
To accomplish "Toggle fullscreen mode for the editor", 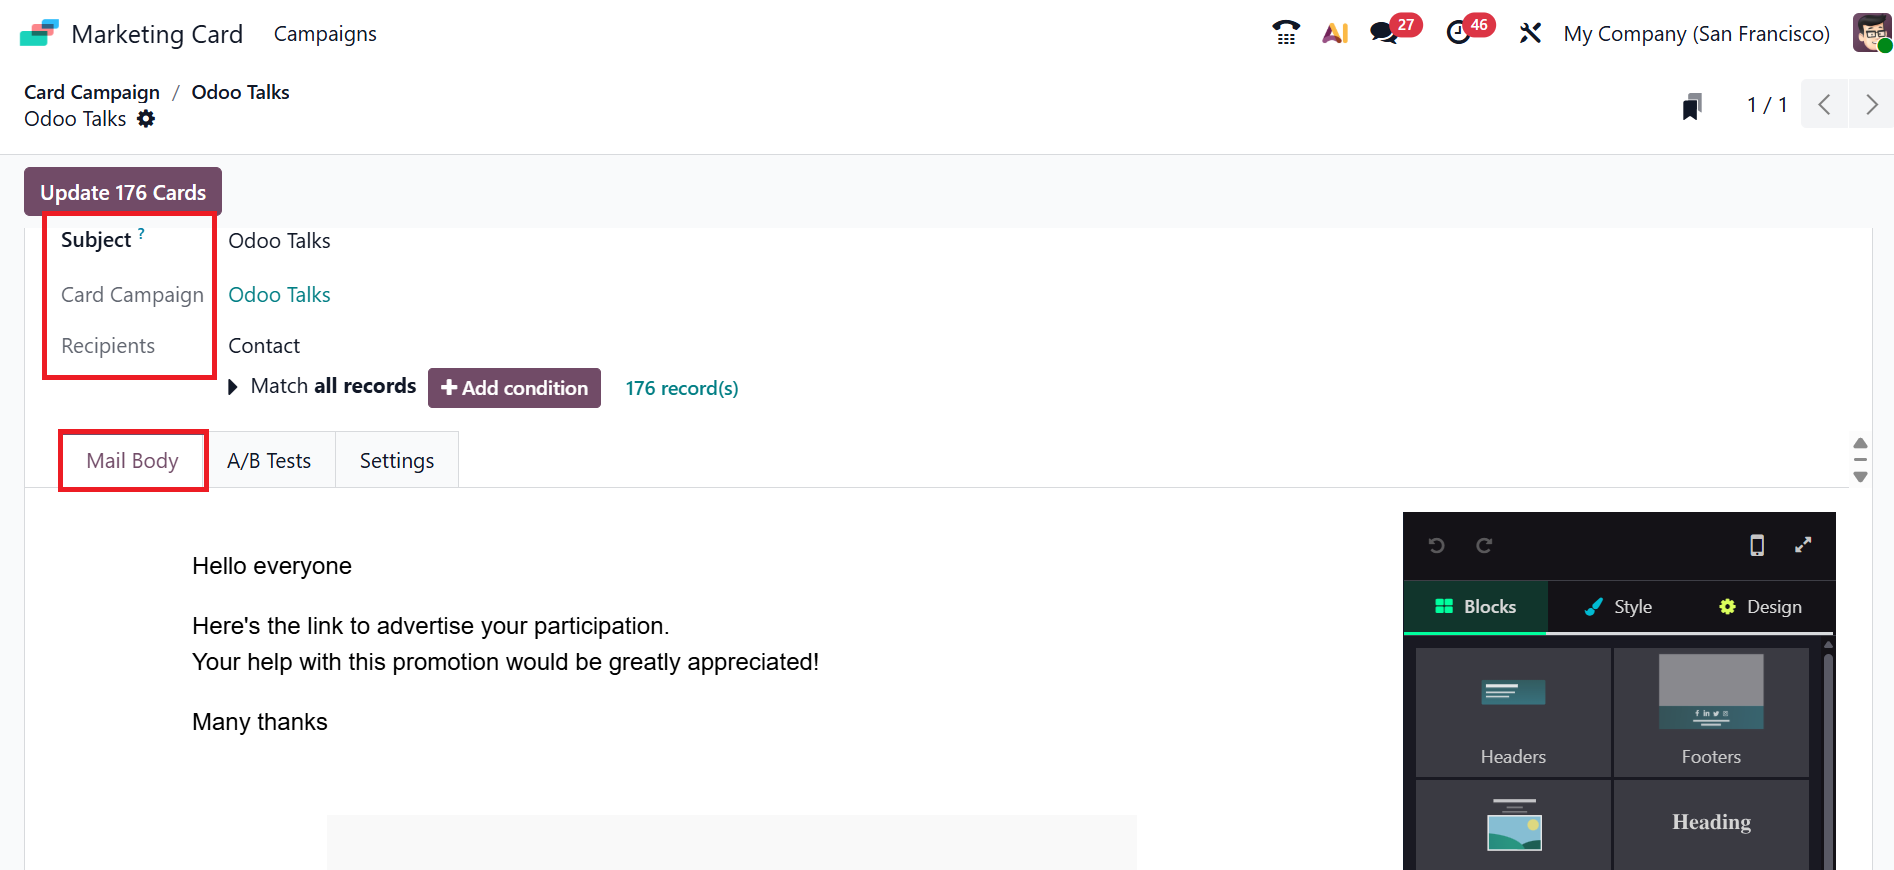I will click(x=1803, y=545).
